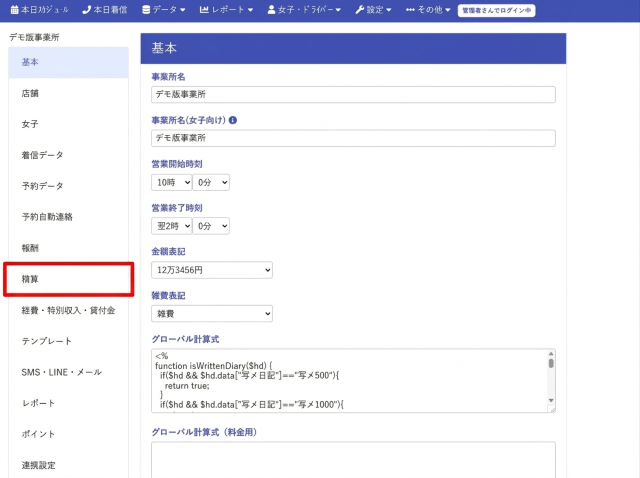
Task: Click the グローバル計算式 scrollbar up arrow
Action: pyautogui.click(x=551, y=353)
